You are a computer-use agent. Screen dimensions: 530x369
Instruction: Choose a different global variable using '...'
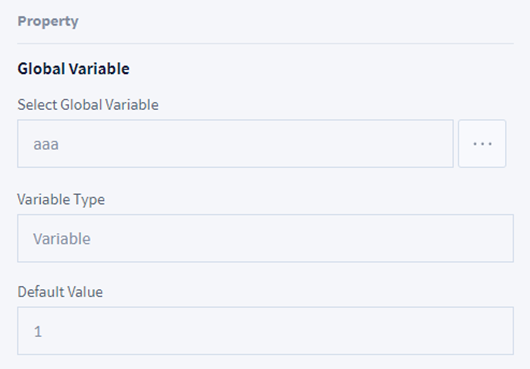tap(482, 144)
